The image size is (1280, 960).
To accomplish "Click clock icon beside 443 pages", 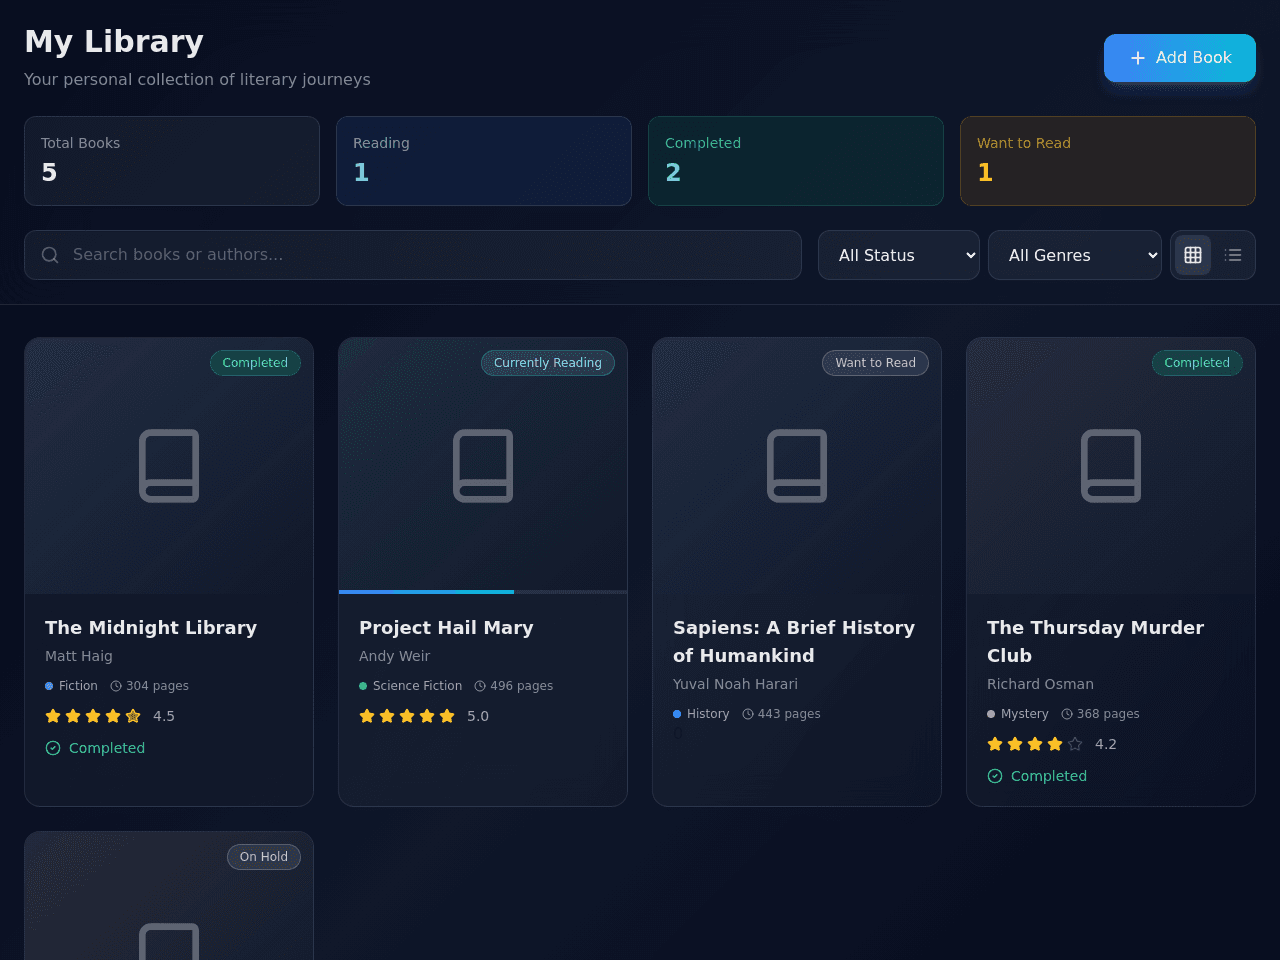I will [x=748, y=714].
